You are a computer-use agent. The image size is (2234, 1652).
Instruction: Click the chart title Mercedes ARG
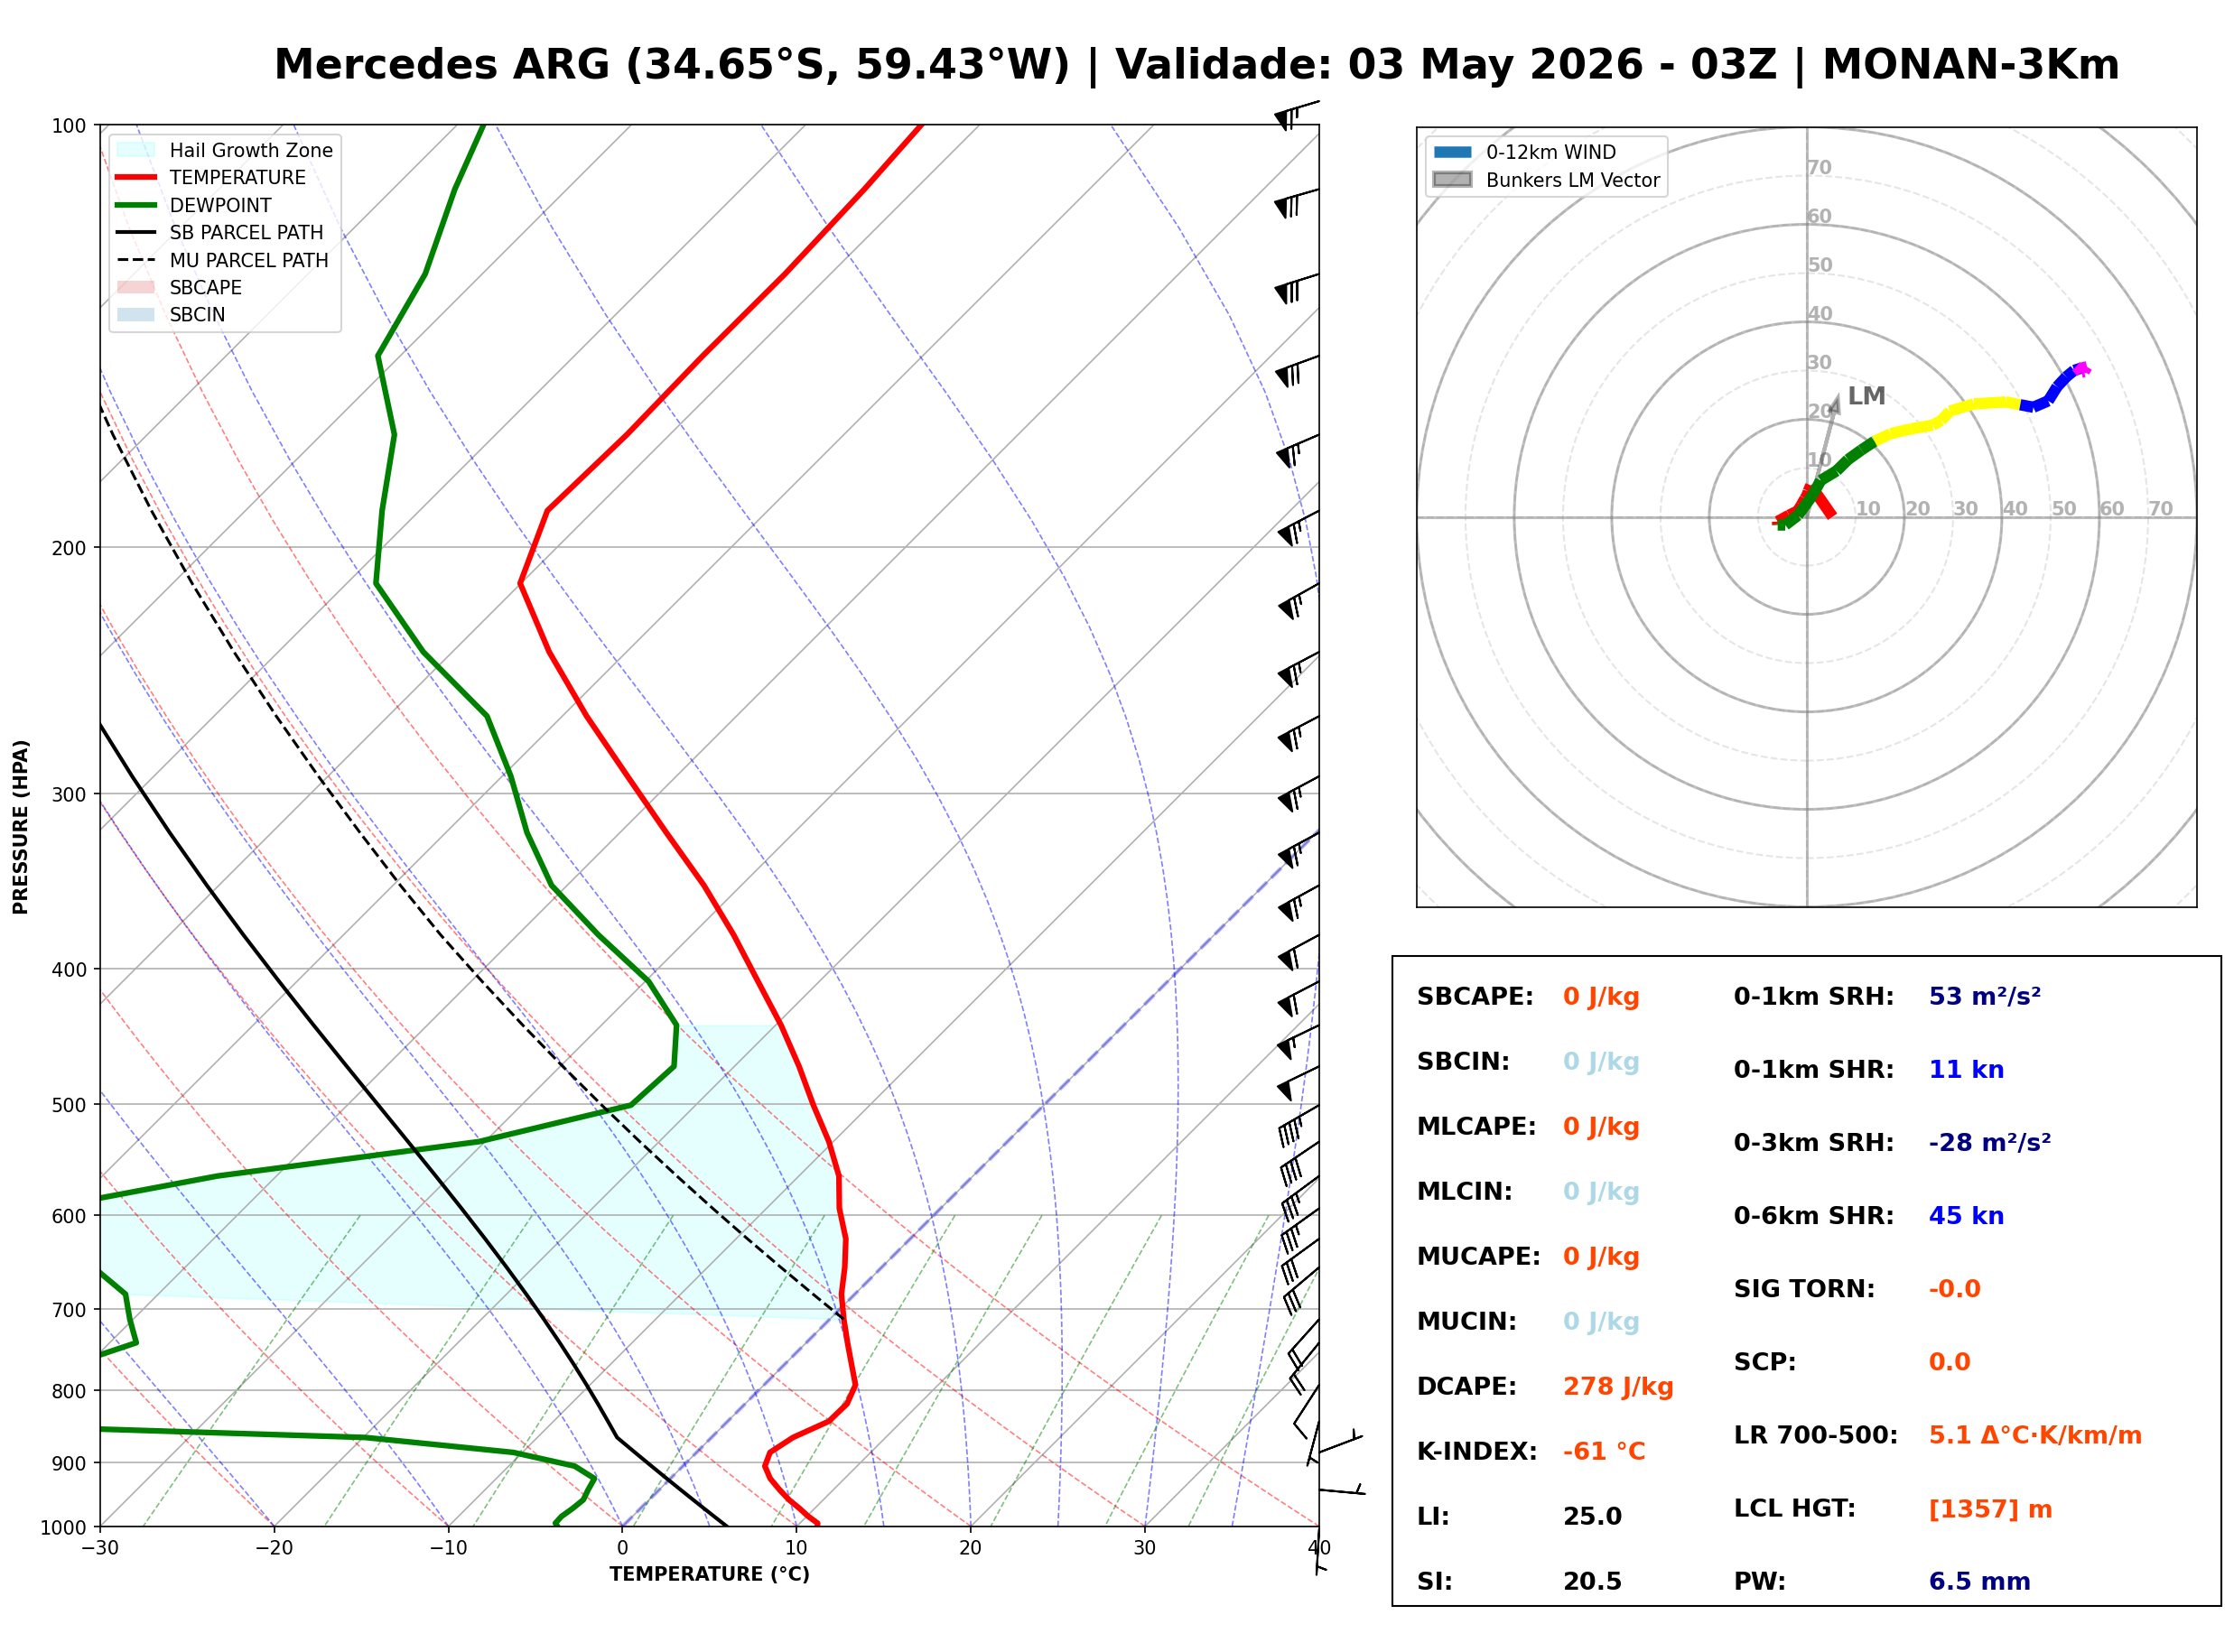442,65
